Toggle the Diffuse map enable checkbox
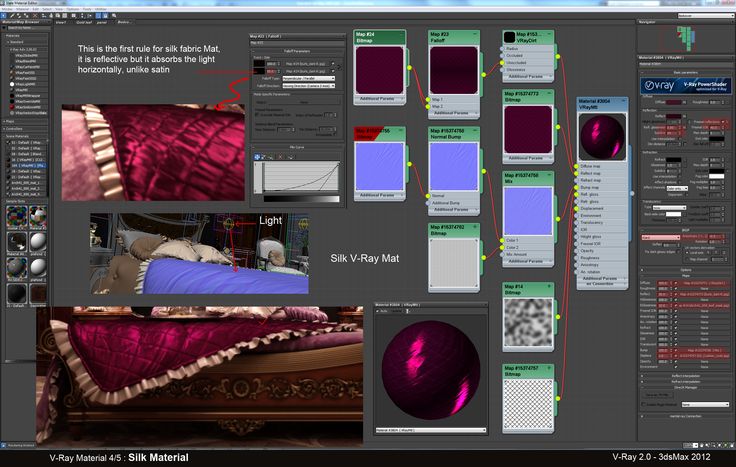The width and height of the screenshot is (736, 467). click(676, 283)
